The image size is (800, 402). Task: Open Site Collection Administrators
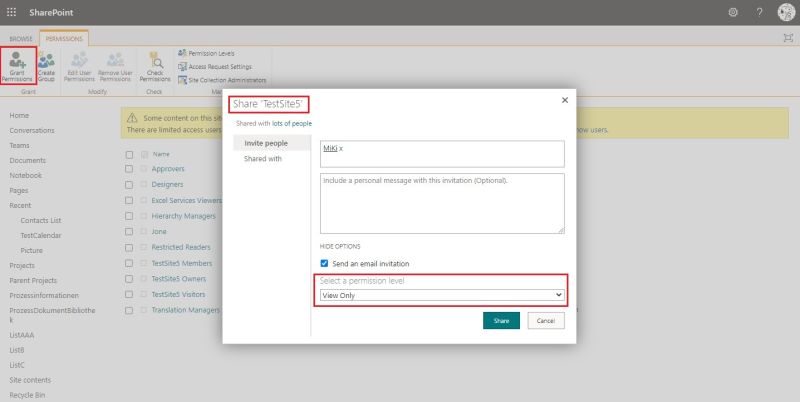point(222,80)
